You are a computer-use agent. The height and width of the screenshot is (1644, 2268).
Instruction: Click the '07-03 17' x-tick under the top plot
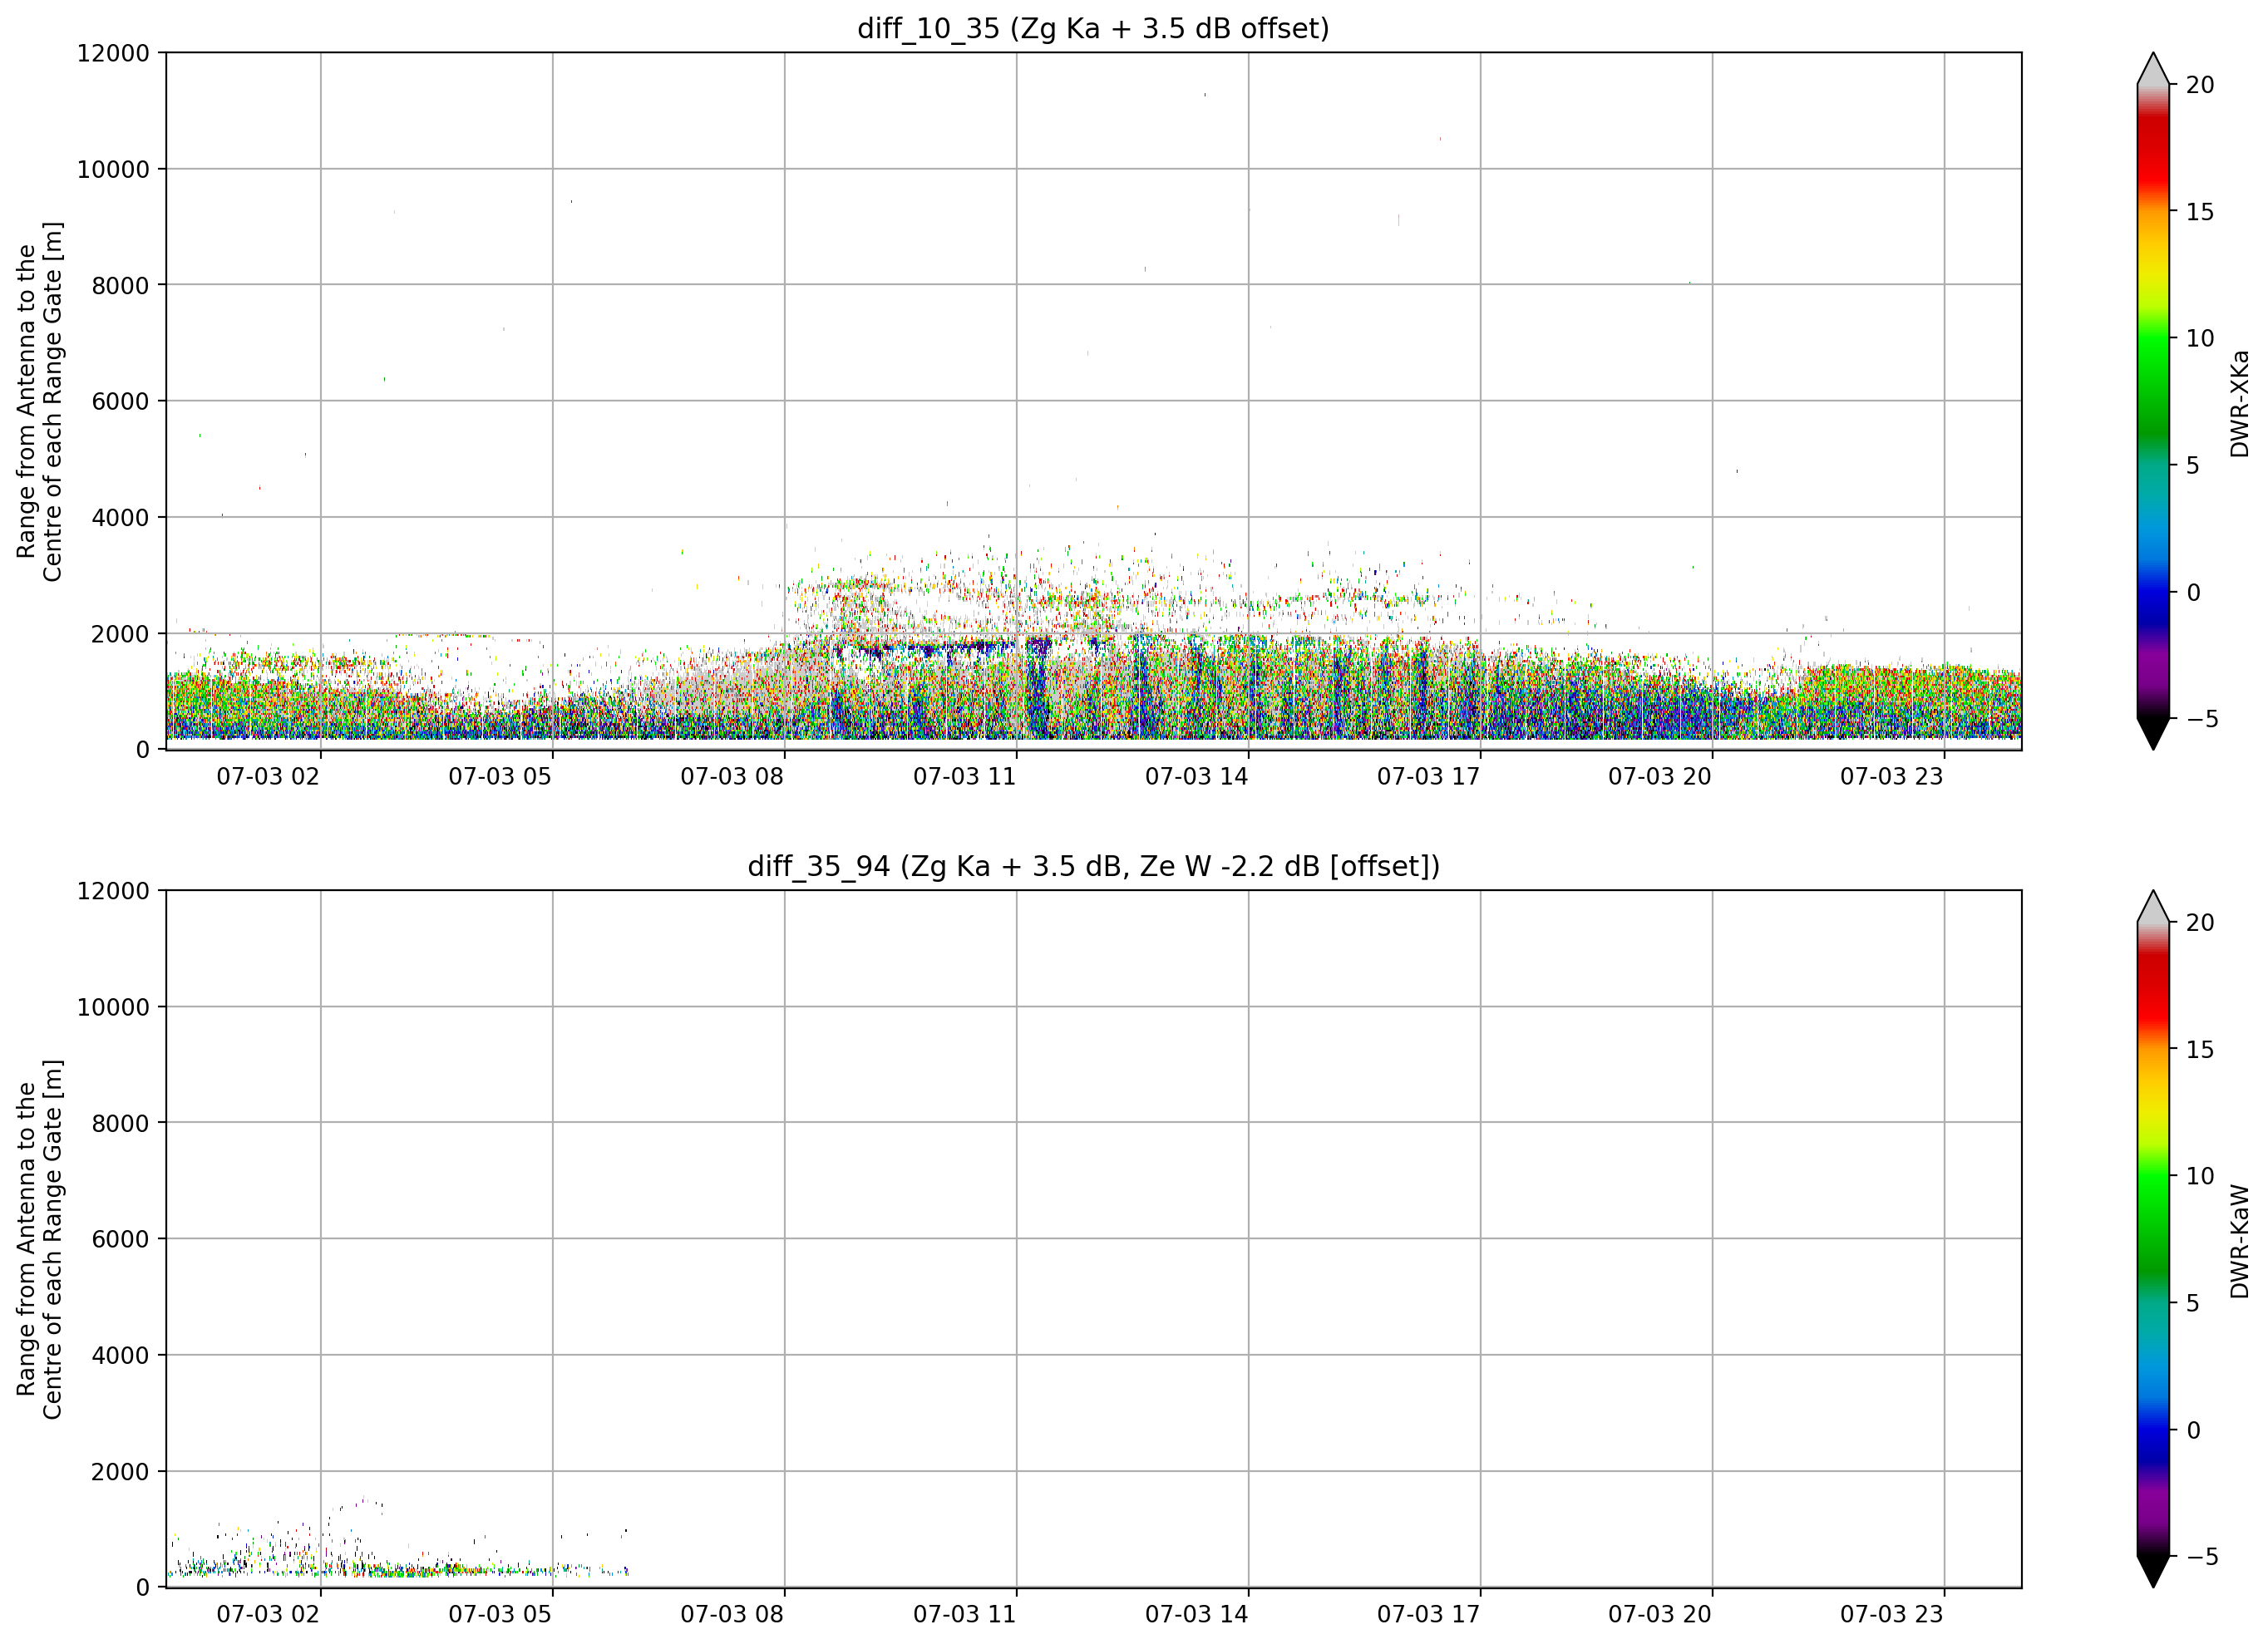1428,777
